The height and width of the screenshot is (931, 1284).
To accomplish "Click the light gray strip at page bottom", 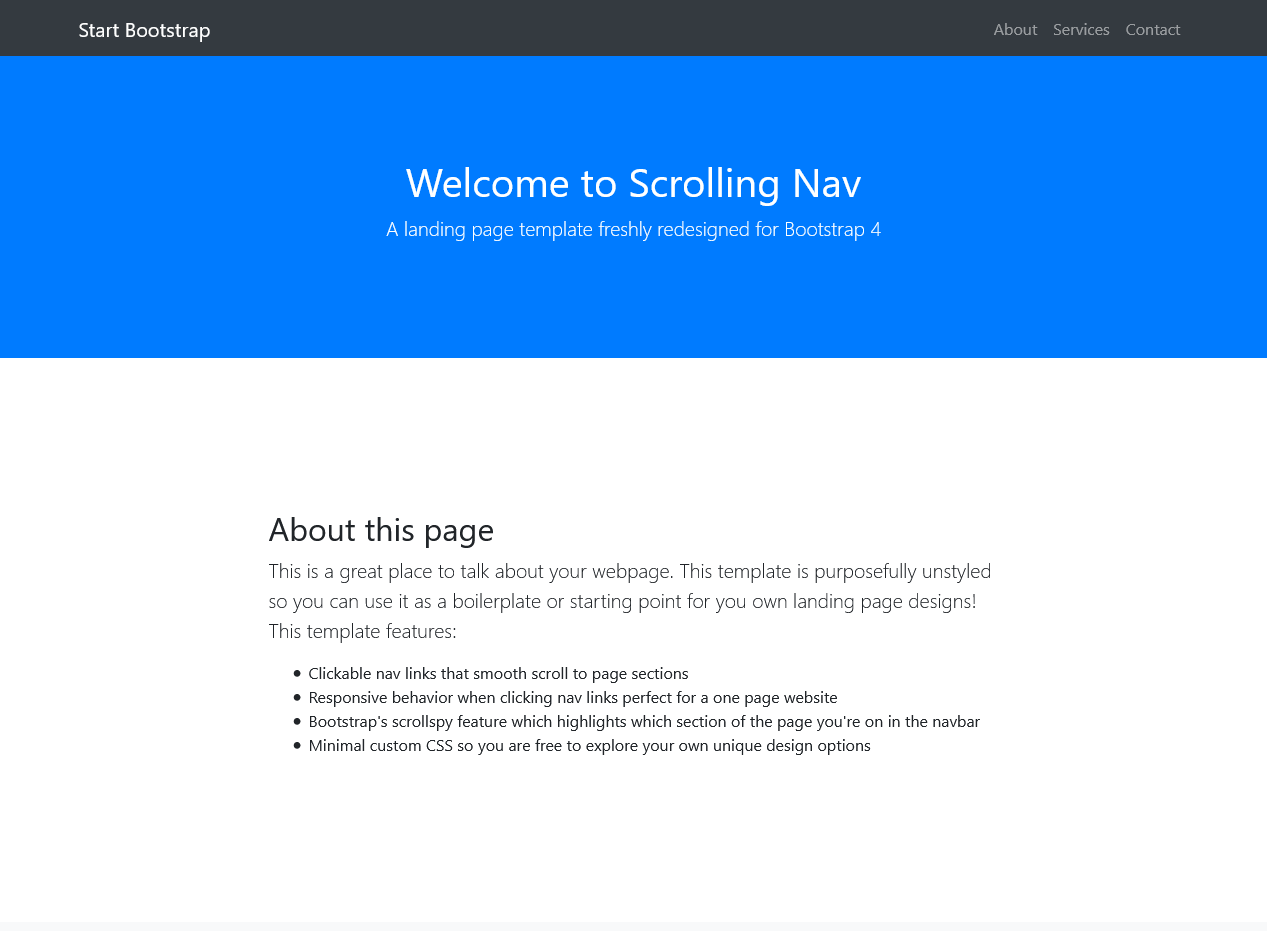I will (x=633, y=926).
